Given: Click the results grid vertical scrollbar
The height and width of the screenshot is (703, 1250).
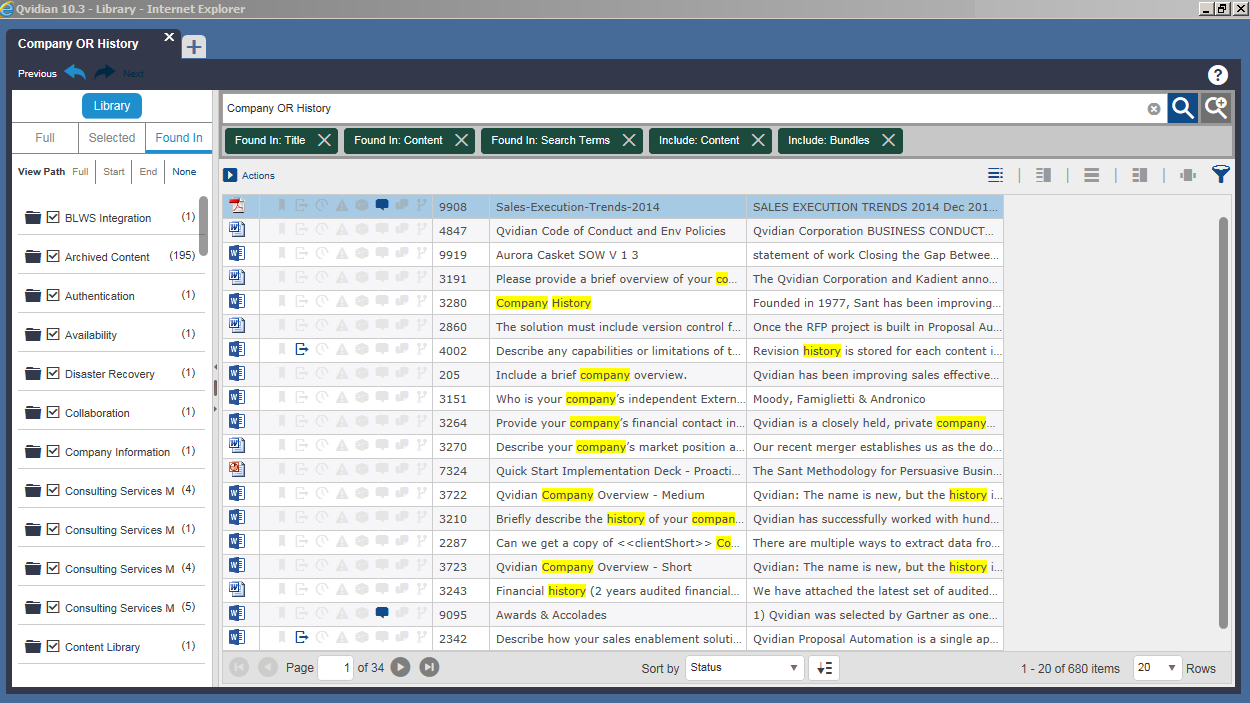Looking at the screenshot, I should point(1223,422).
